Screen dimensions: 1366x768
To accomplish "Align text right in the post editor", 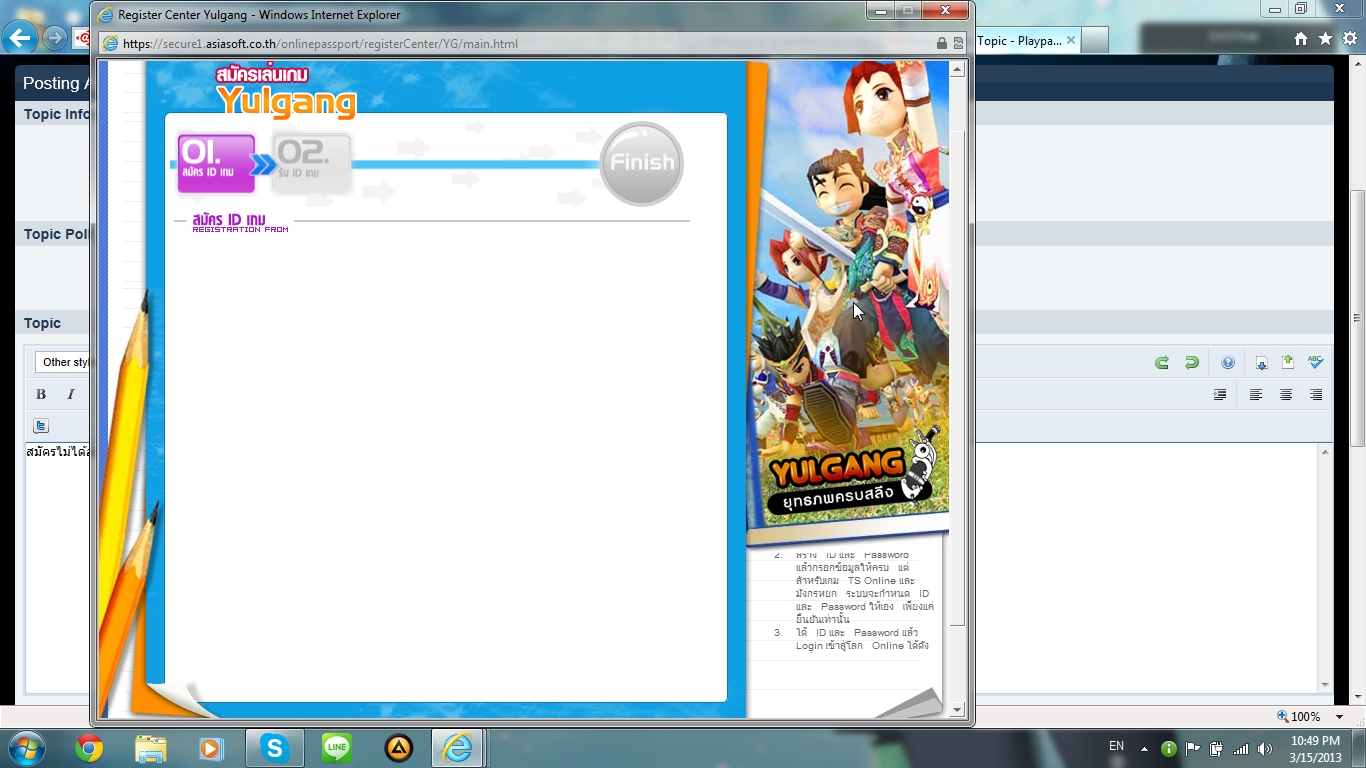I will 1316,395.
